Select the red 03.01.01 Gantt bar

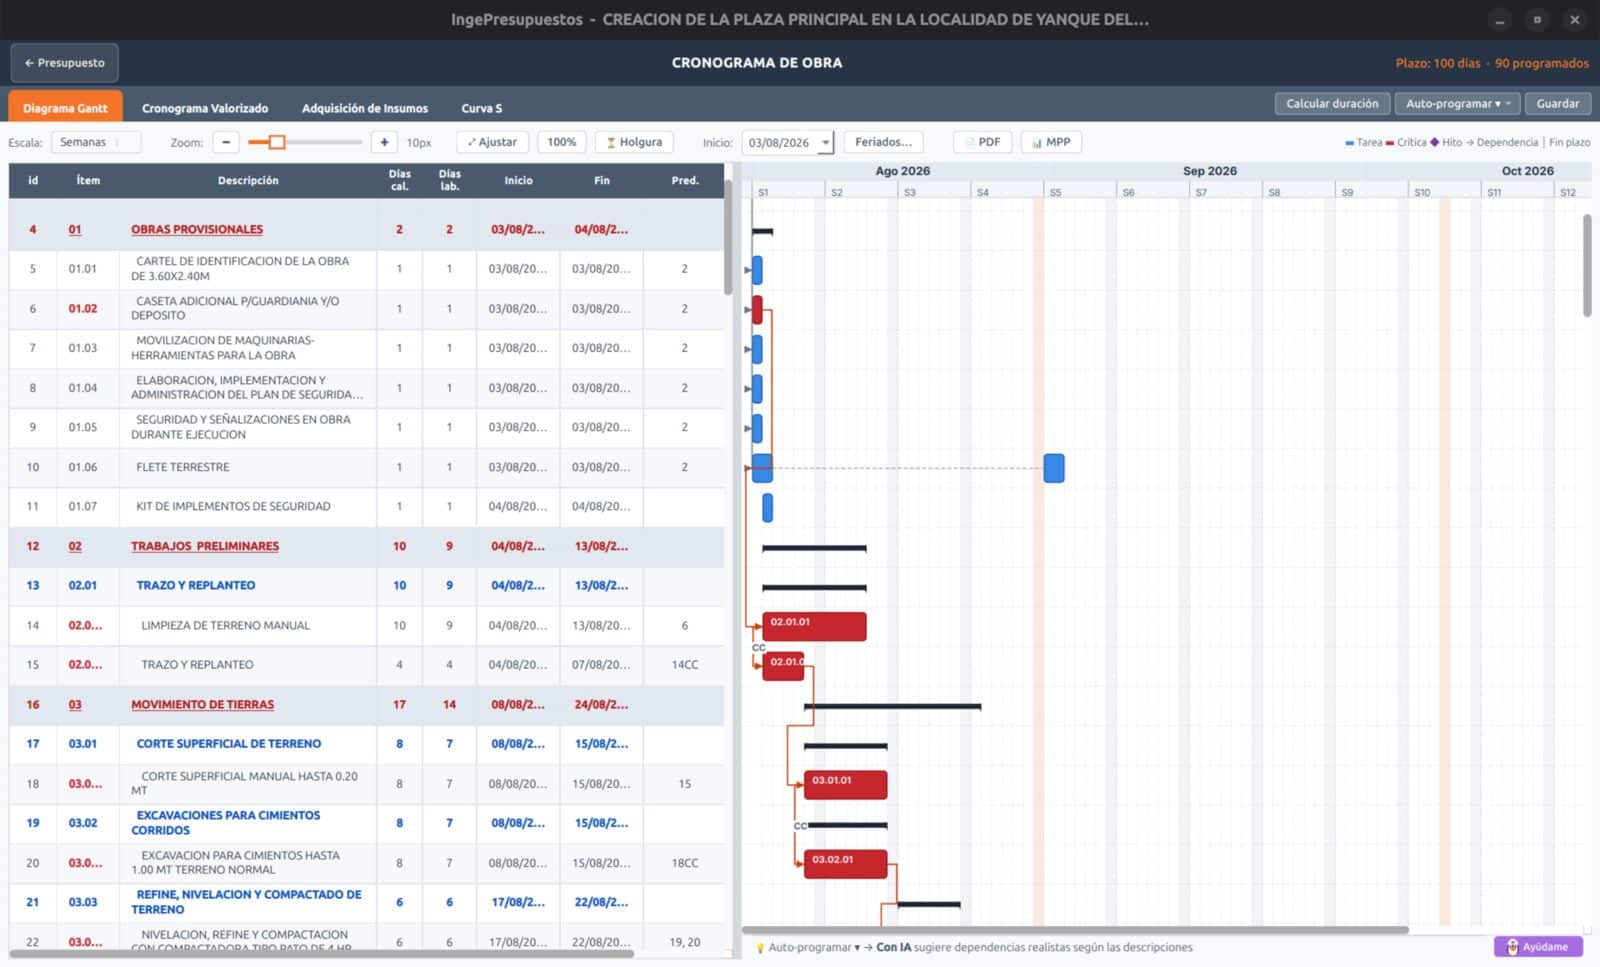pos(845,785)
